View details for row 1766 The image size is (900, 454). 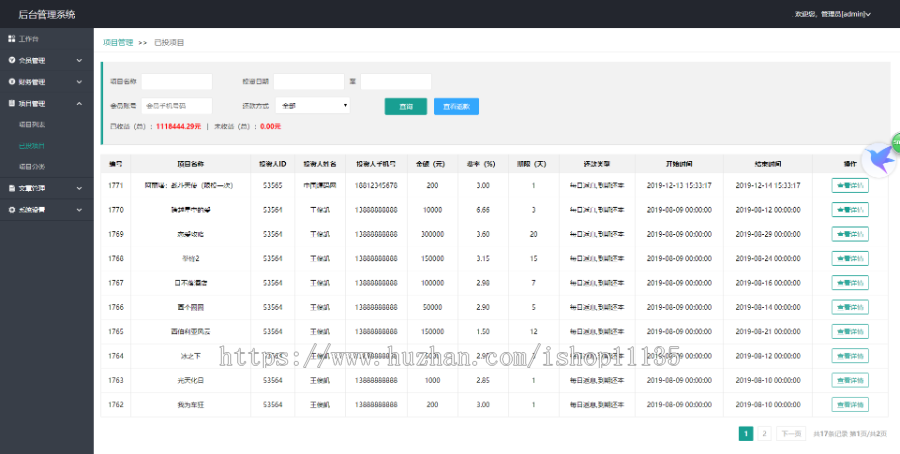(x=850, y=307)
